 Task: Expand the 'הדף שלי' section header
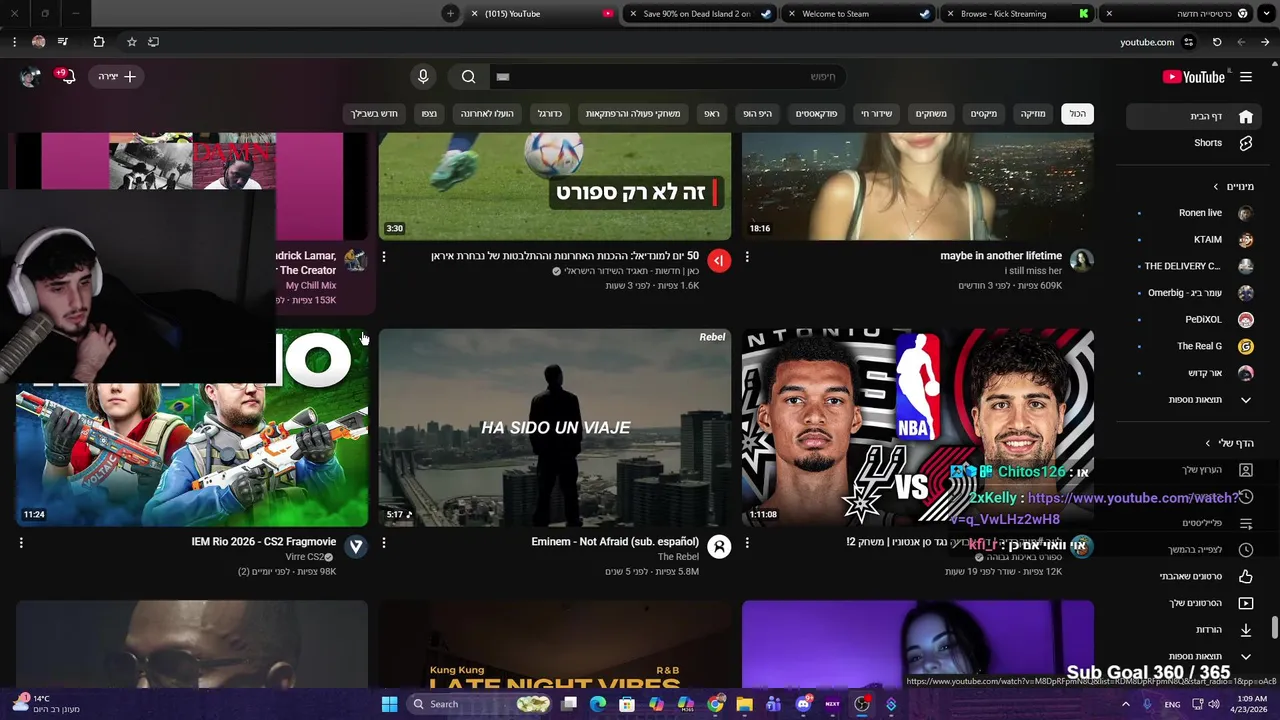click(x=1229, y=443)
